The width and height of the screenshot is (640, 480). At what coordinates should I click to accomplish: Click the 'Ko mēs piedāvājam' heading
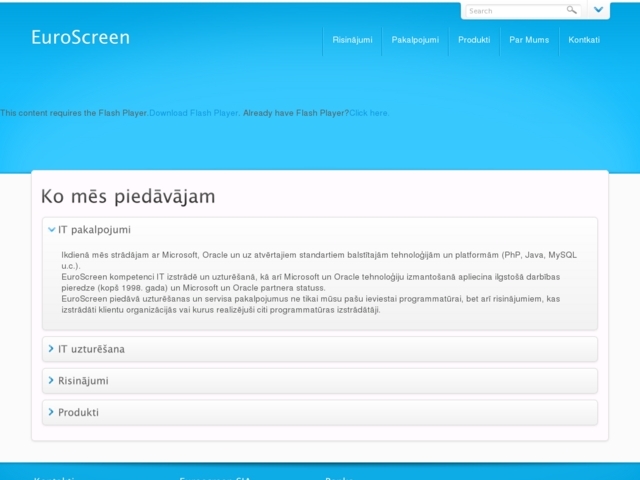128,196
